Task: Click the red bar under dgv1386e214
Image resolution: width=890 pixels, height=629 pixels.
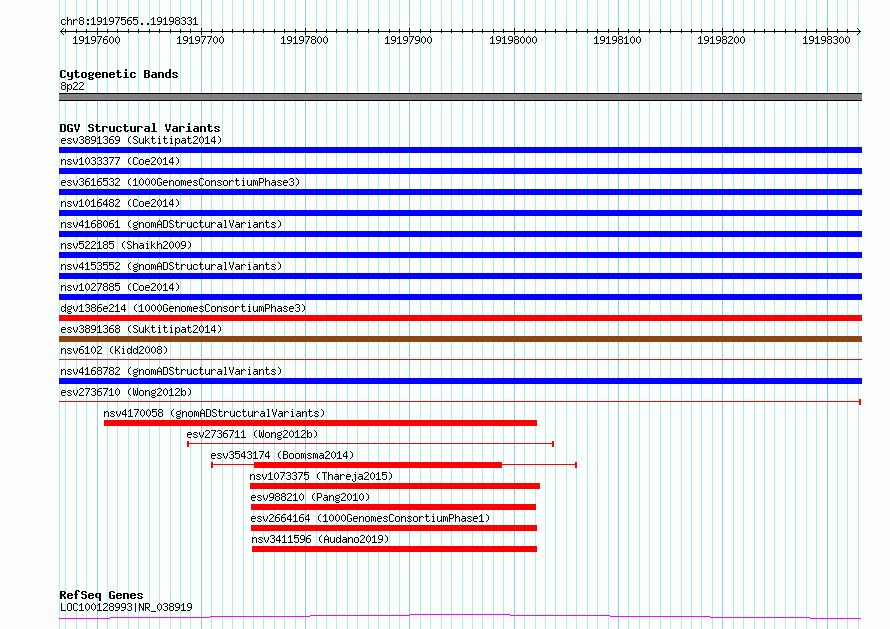Action: coord(460,318)
